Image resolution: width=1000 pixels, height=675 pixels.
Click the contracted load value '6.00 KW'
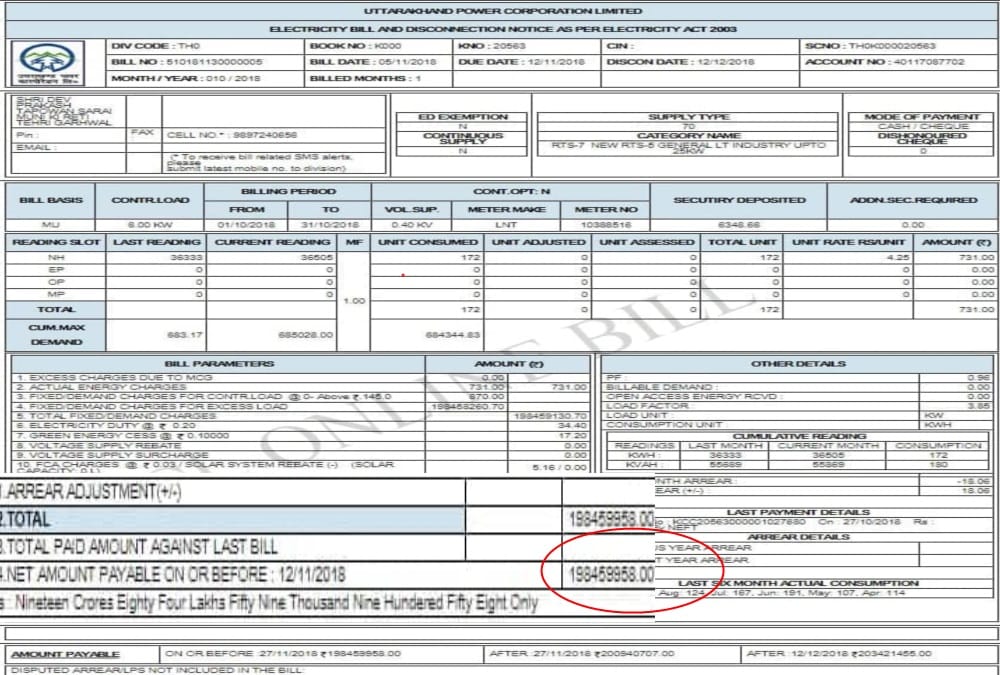coord(151,225)
